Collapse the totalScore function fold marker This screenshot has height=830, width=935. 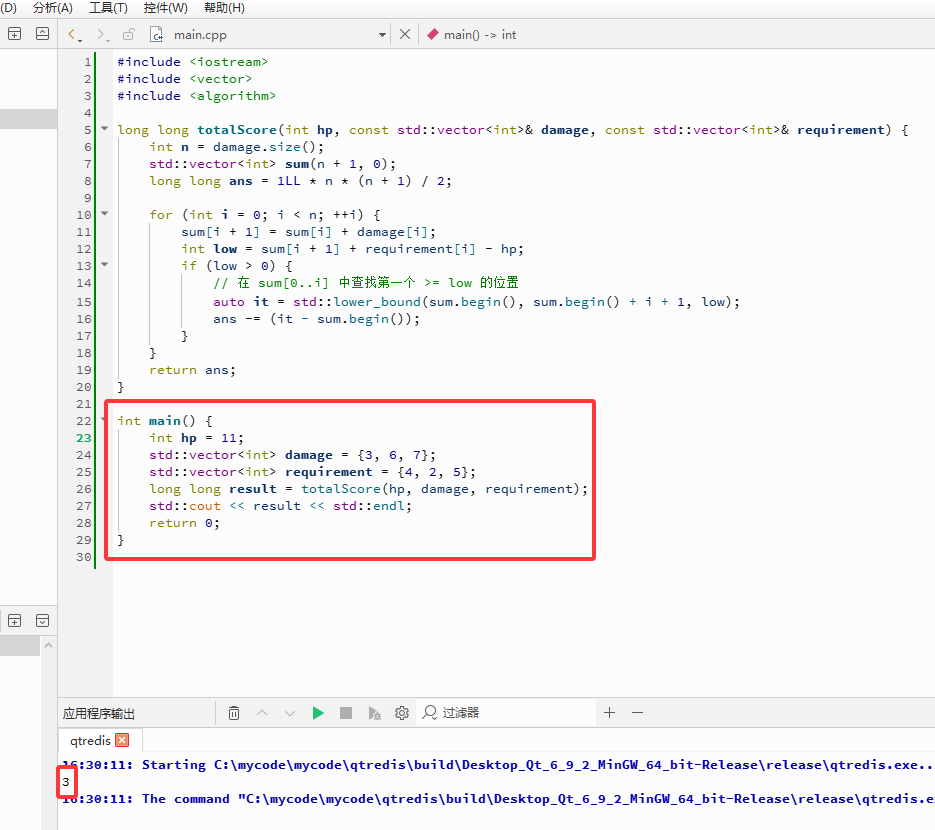[104, 129]
